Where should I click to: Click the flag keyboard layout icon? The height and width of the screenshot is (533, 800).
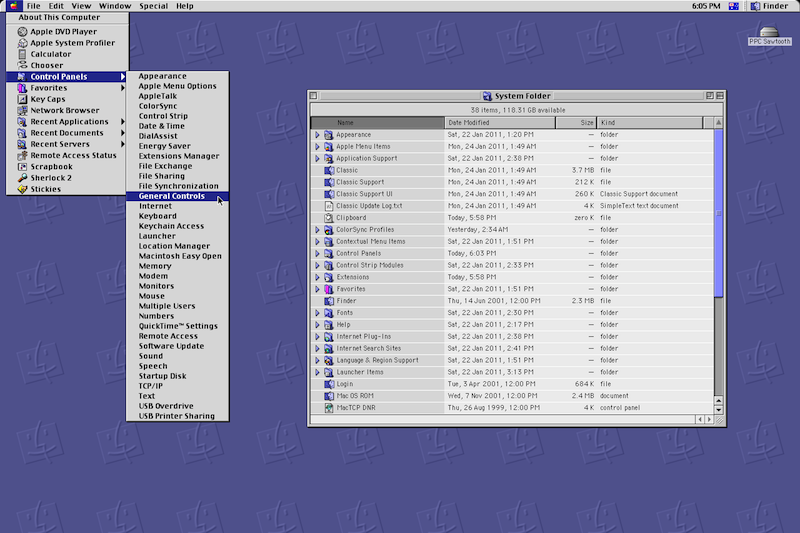tap(734, 6)
